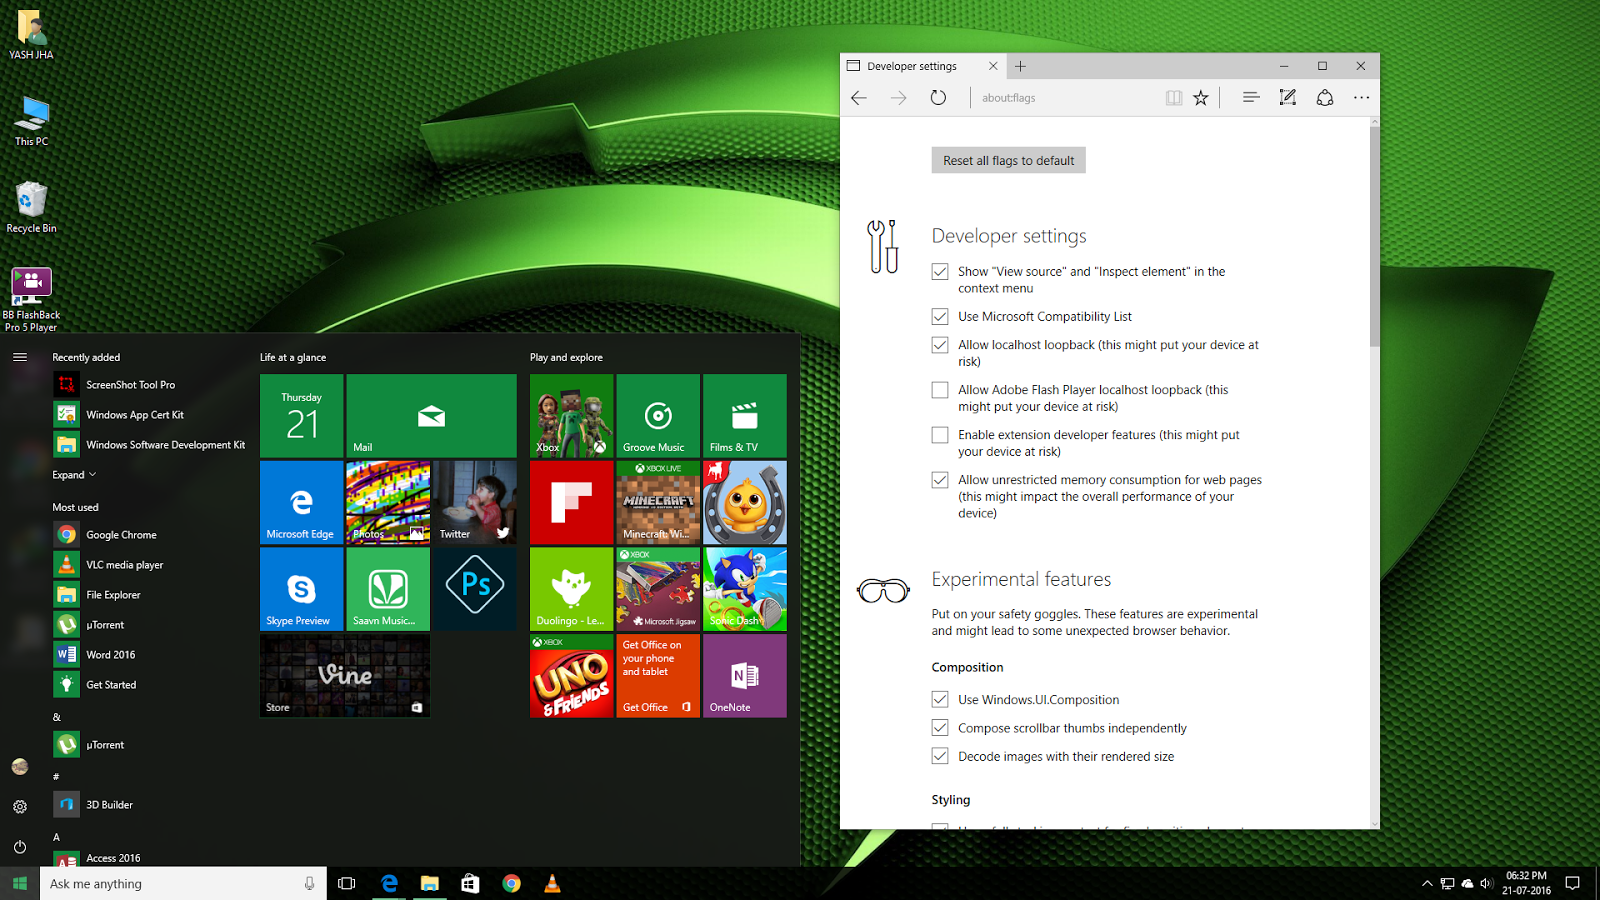Launch Groove Music tile
This screenshot has width=1600, height=900.
coord(658,416)
